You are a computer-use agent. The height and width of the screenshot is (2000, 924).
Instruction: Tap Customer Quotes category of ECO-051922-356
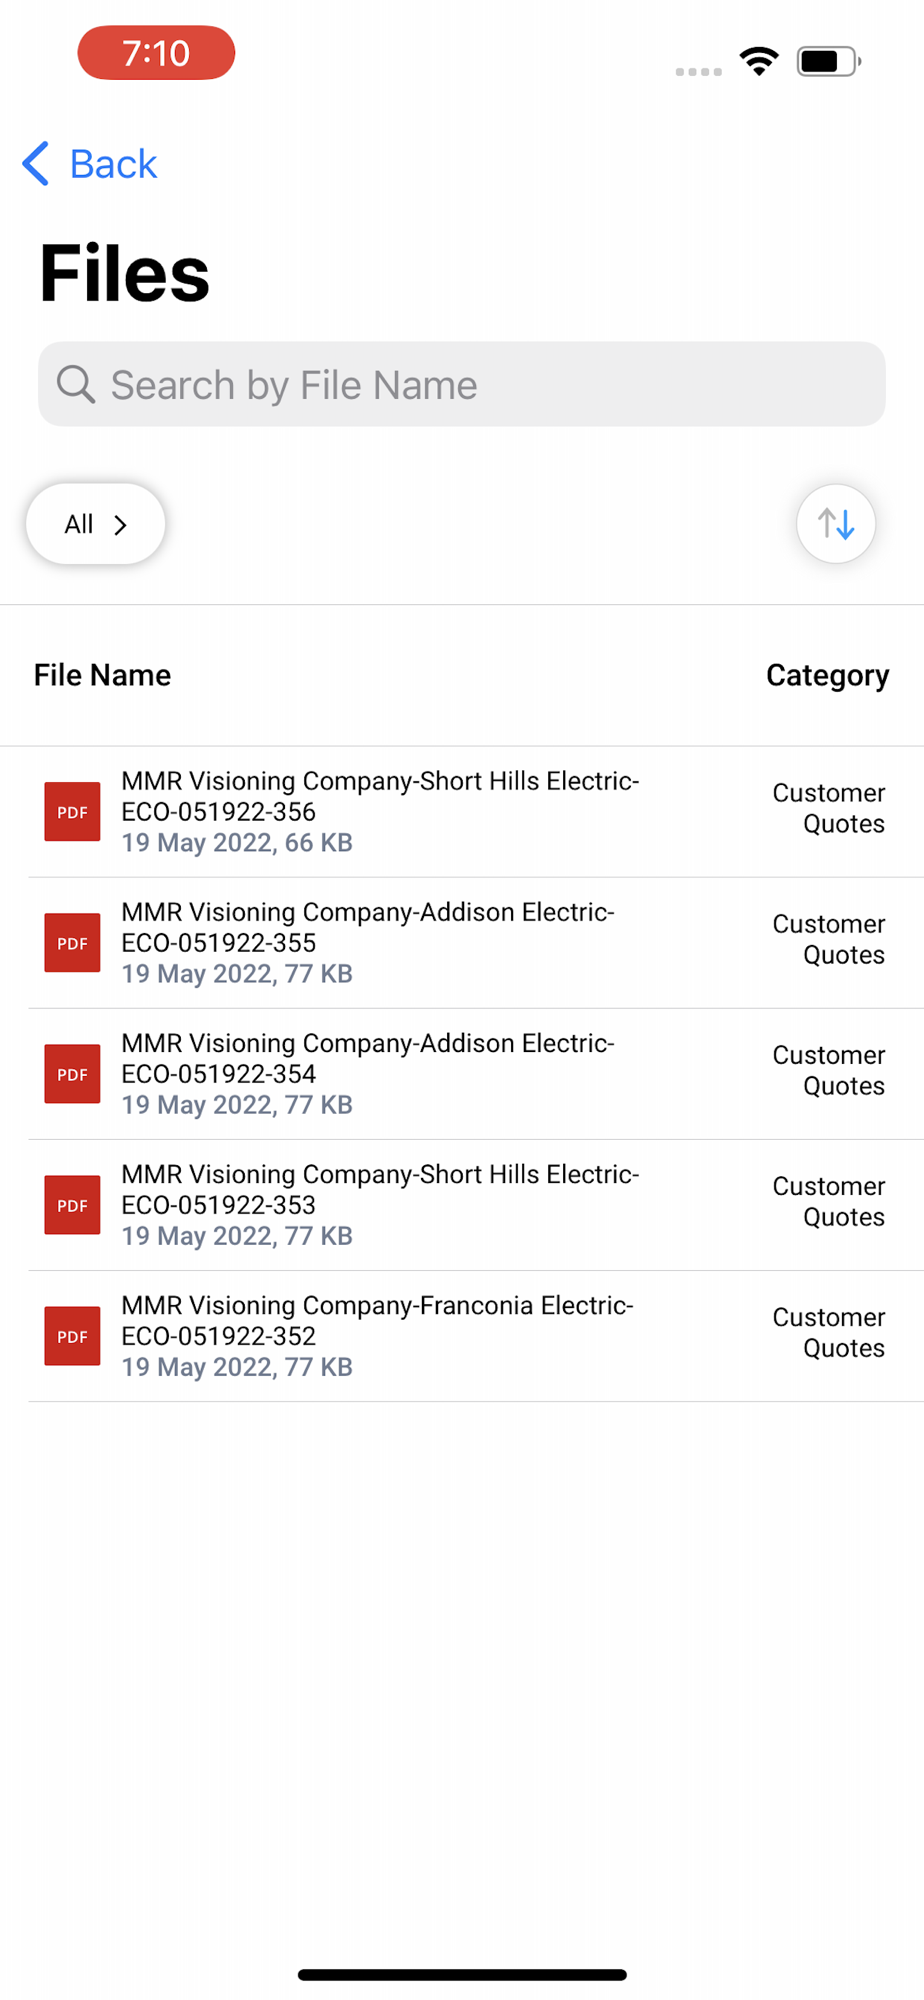coord(829,808)
